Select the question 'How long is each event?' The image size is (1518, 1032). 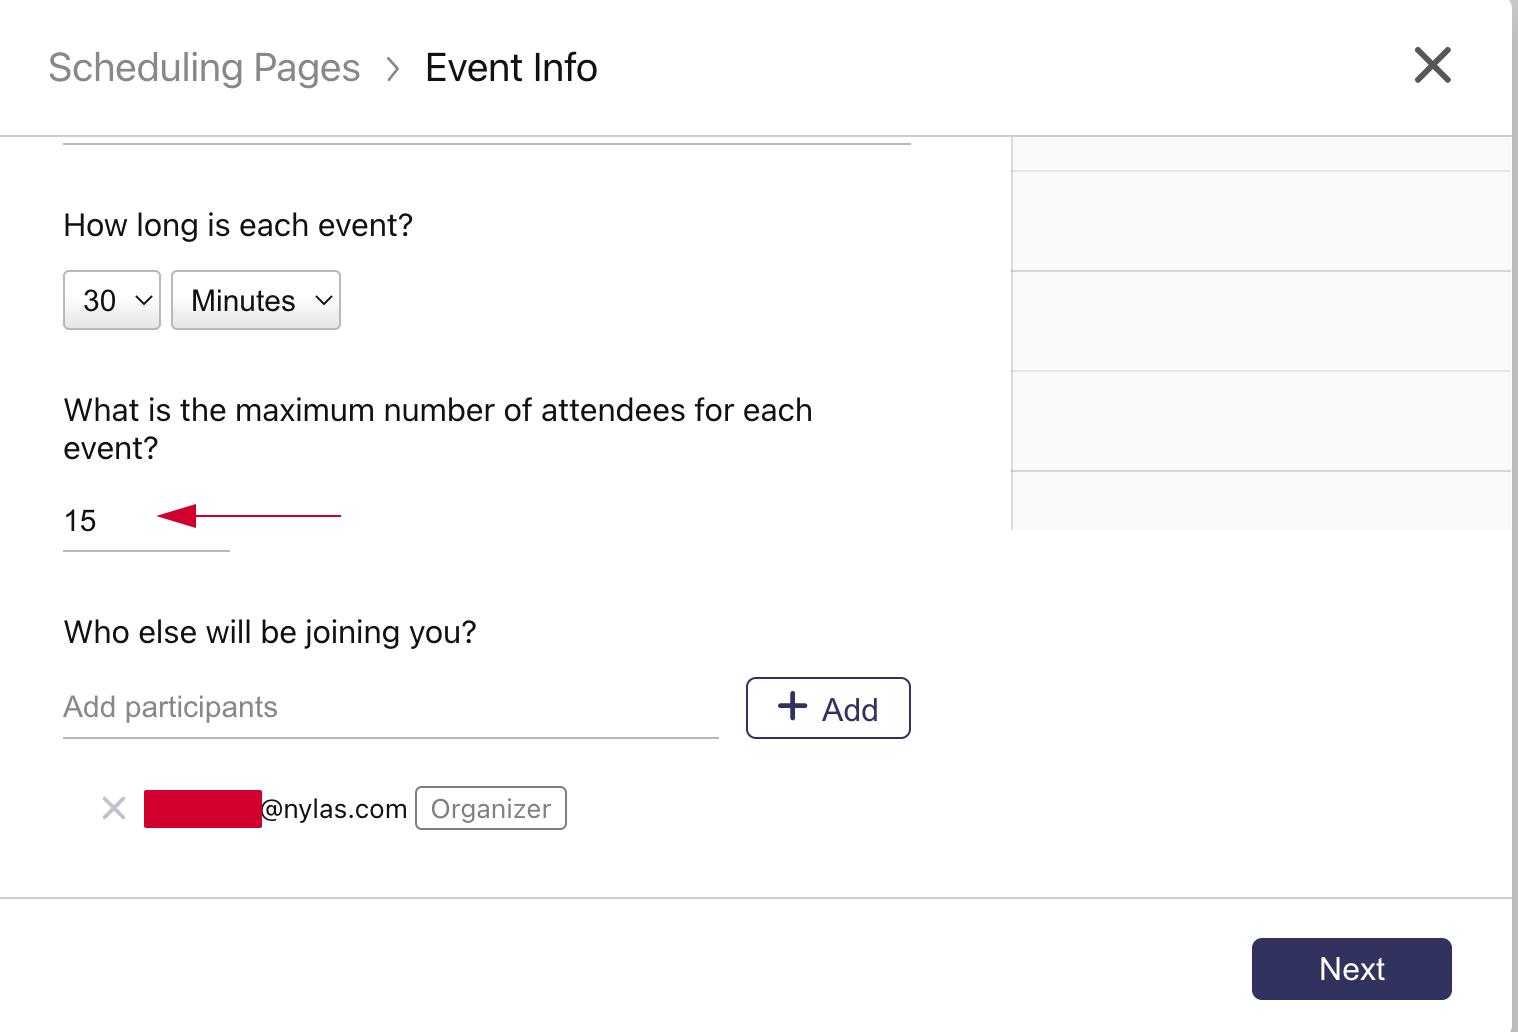pos(238,224)
